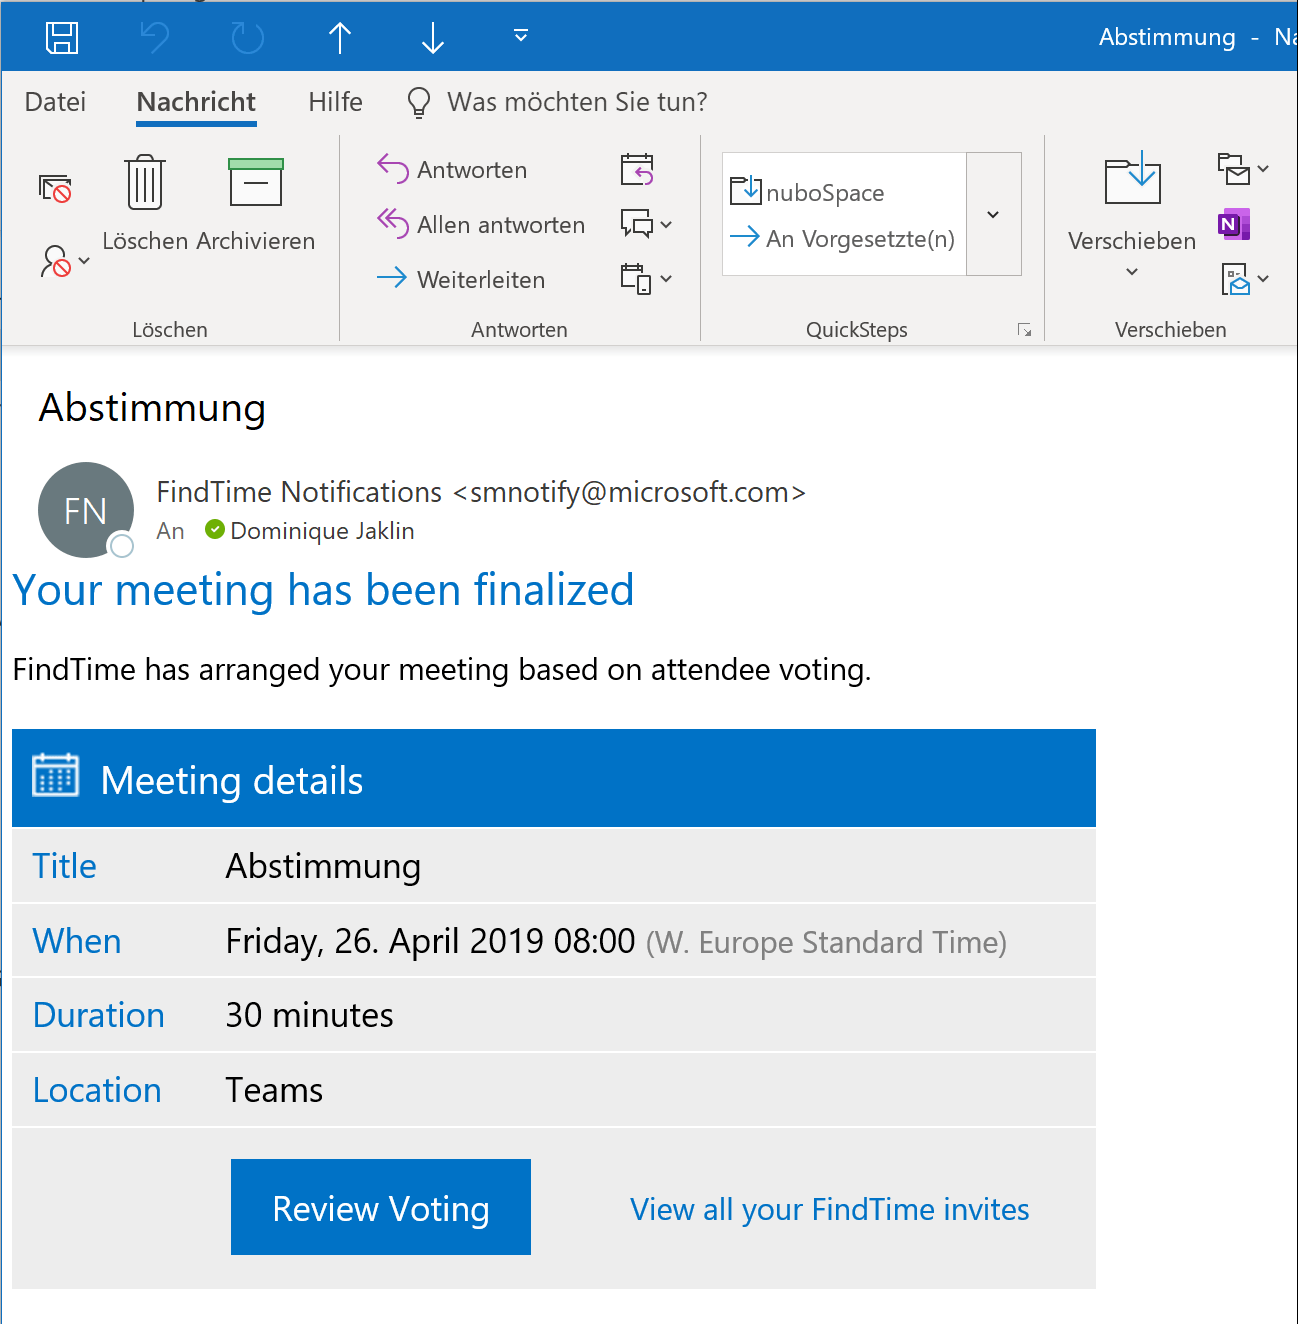Open the Quick Access Toolbar customize menu
Screen dimensions: 1298x1324
[520, 36]
